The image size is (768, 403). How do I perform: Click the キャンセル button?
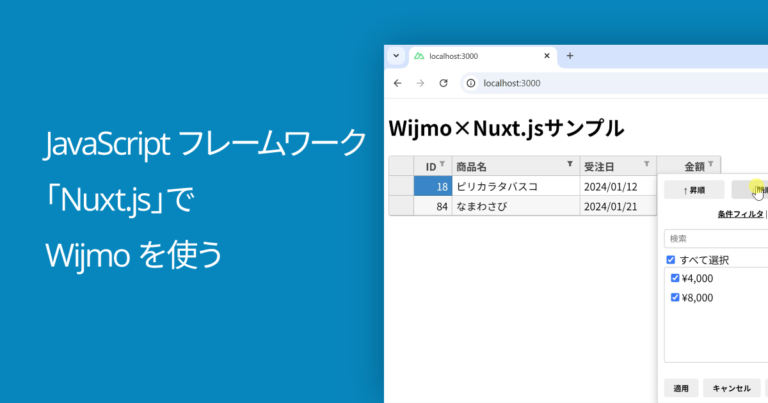pyautogui.click(x=731, y=388)
